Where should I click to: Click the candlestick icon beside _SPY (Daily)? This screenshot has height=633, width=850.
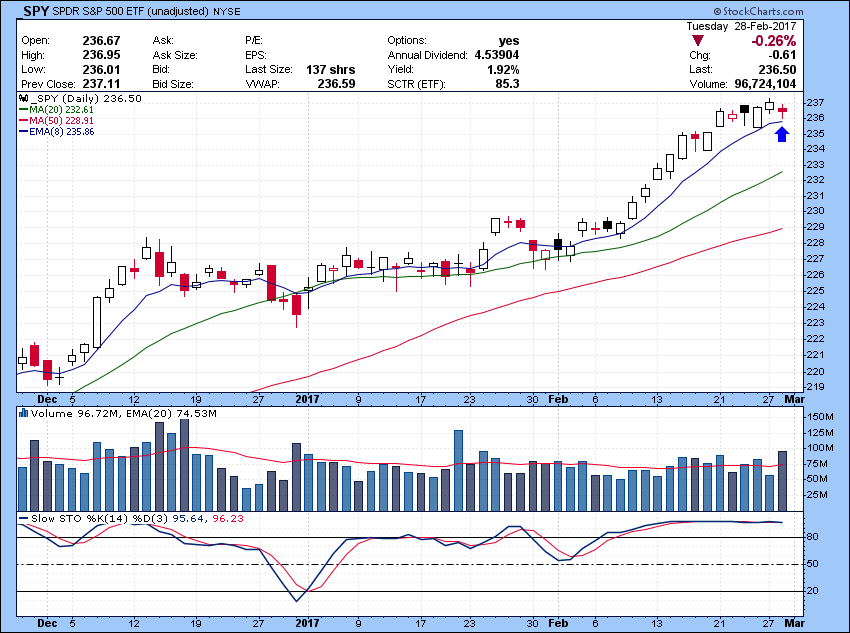23,98
